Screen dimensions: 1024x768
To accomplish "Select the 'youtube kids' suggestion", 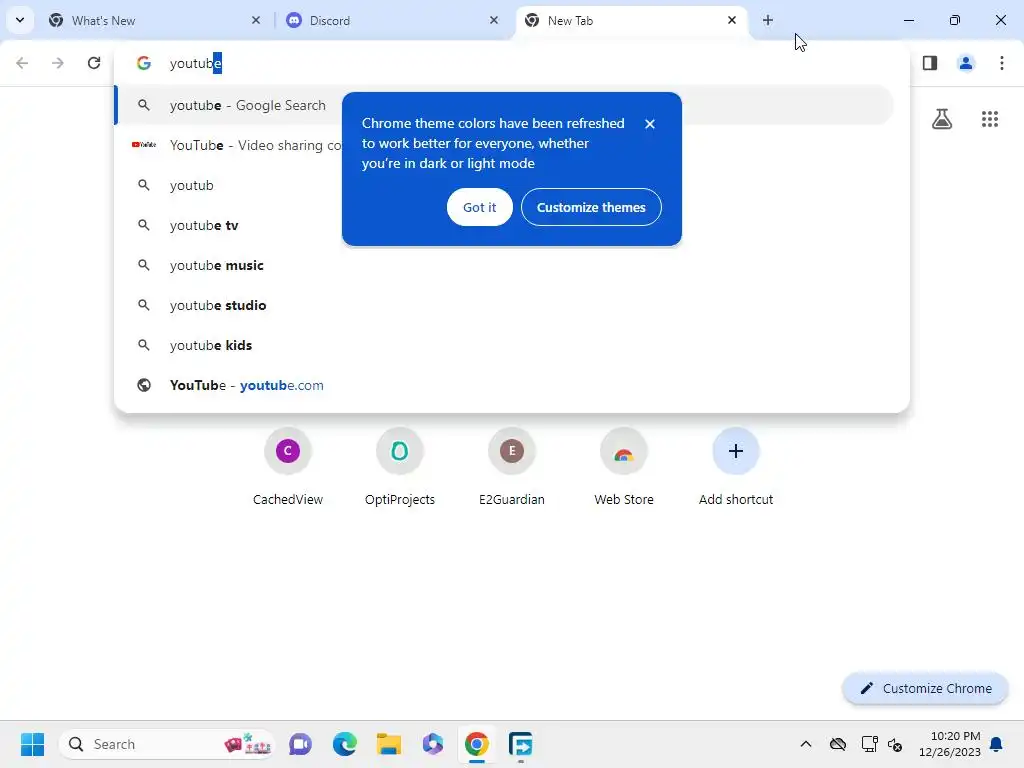I will [504, 345].
